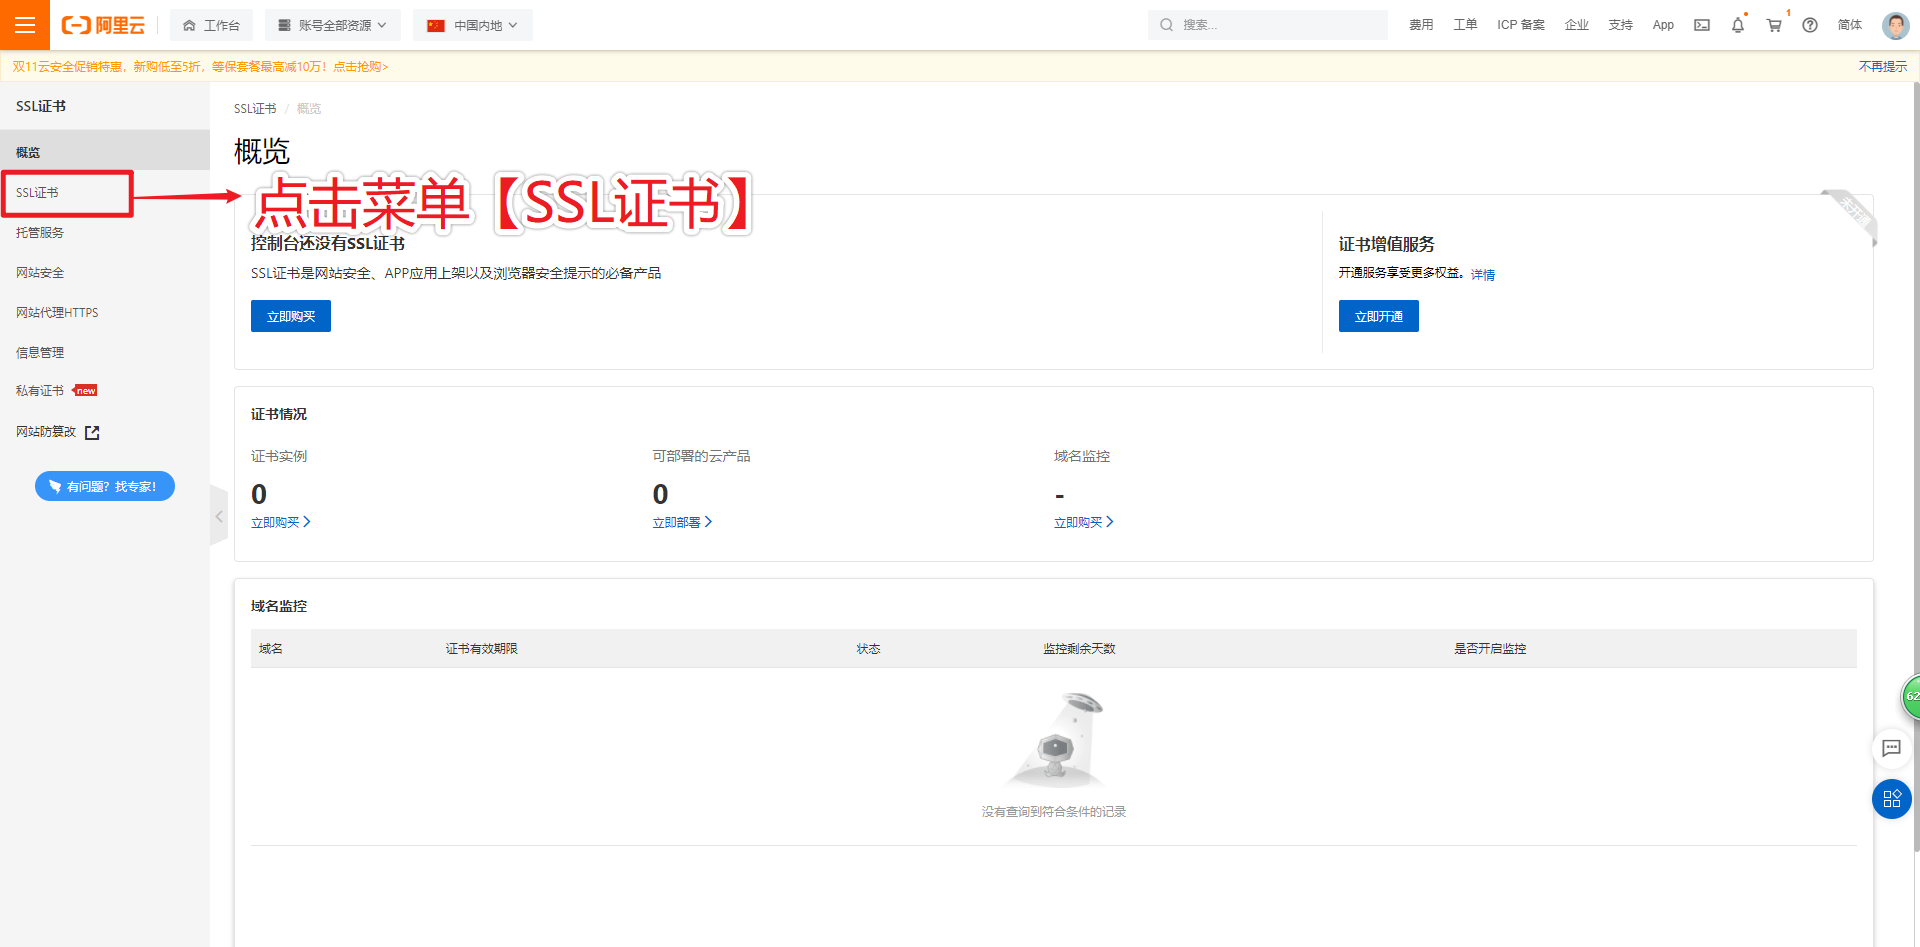Viewport: 1920px width, 947px height.
Task: Open the shopping cart
Action: 1774,25
